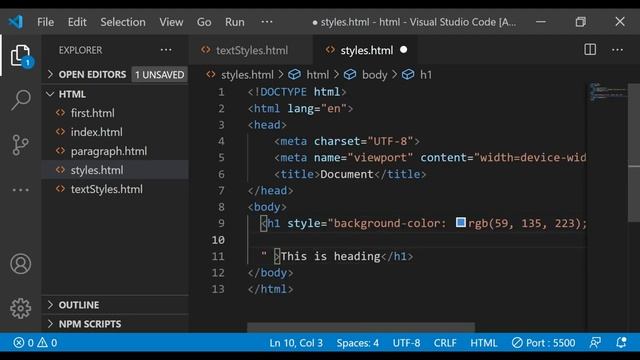Image resolution: width=640 pixels, height=360 pixels.
Task: Click the <!DOCTYPE html> line
Action: [x=297, y=92]
